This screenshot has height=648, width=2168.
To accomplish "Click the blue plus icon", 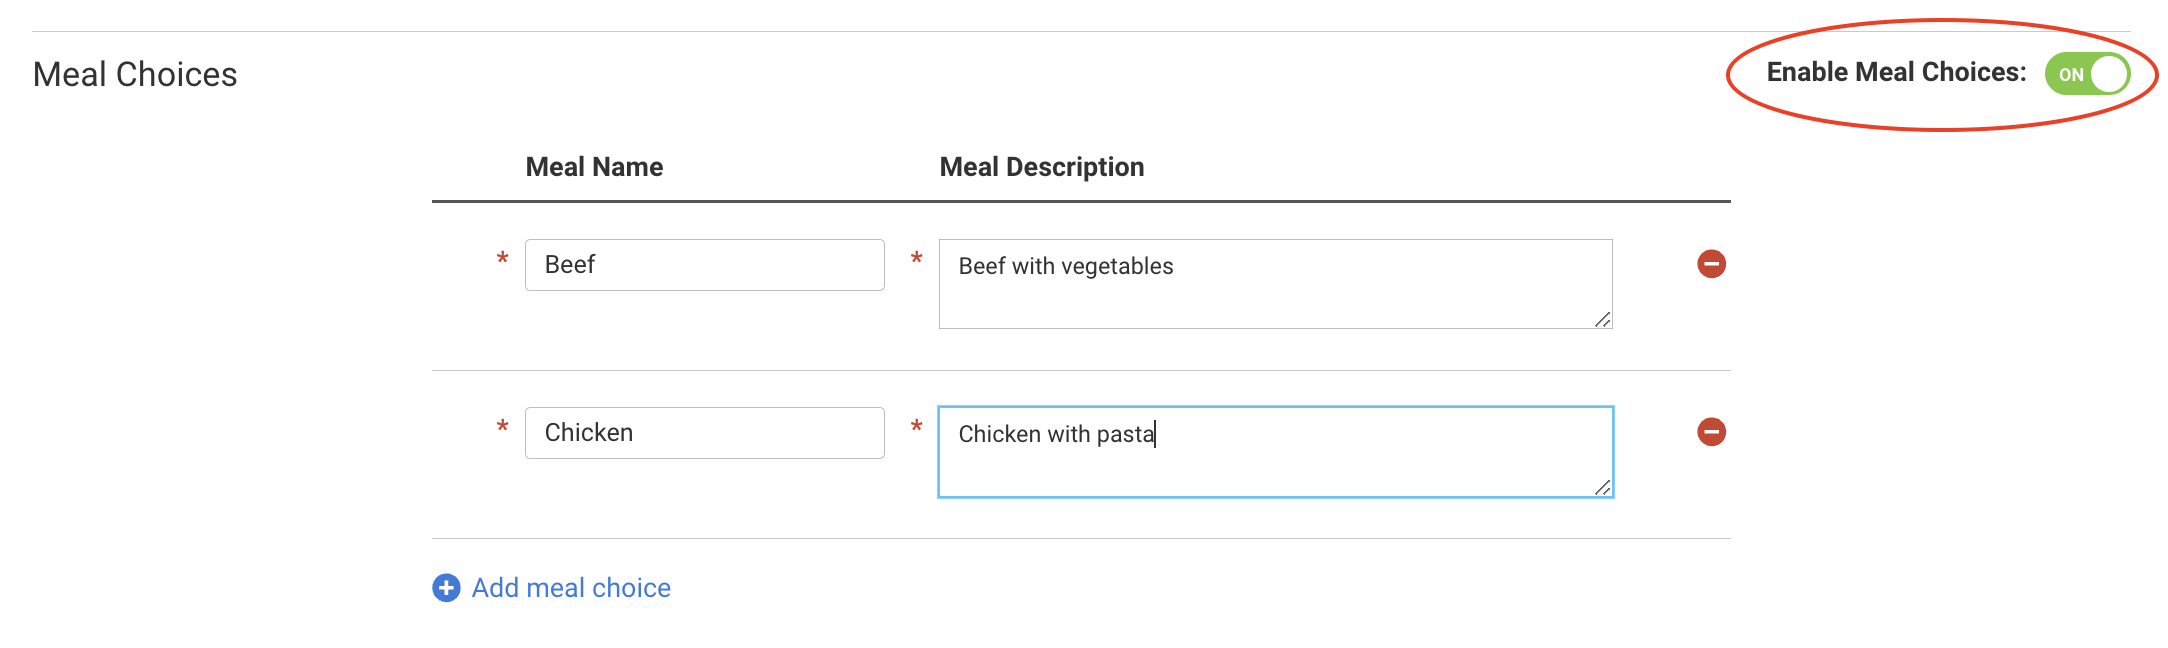I will 446,588.
